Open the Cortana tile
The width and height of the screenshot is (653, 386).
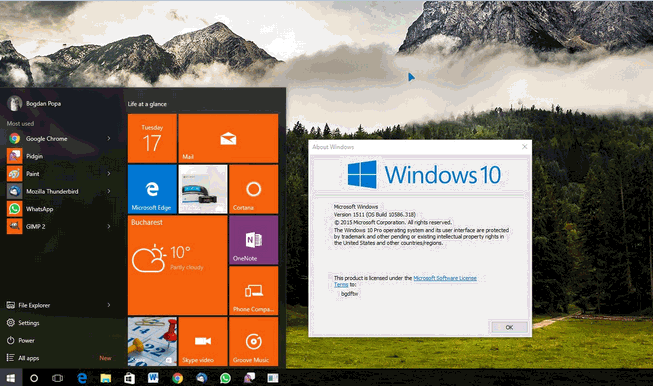click(254, 189)
